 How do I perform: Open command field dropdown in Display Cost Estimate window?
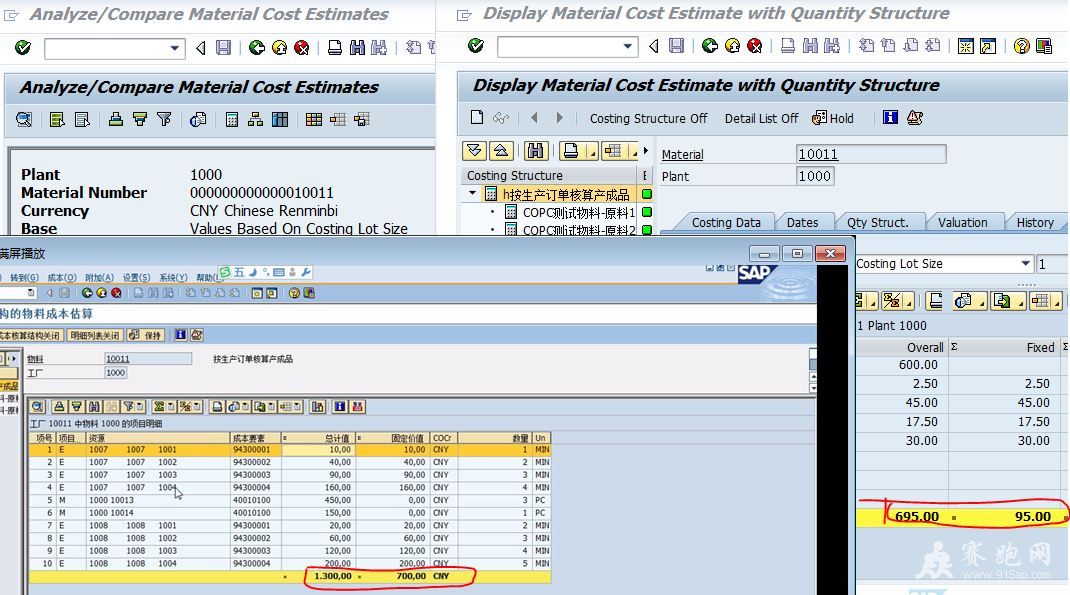628,46
